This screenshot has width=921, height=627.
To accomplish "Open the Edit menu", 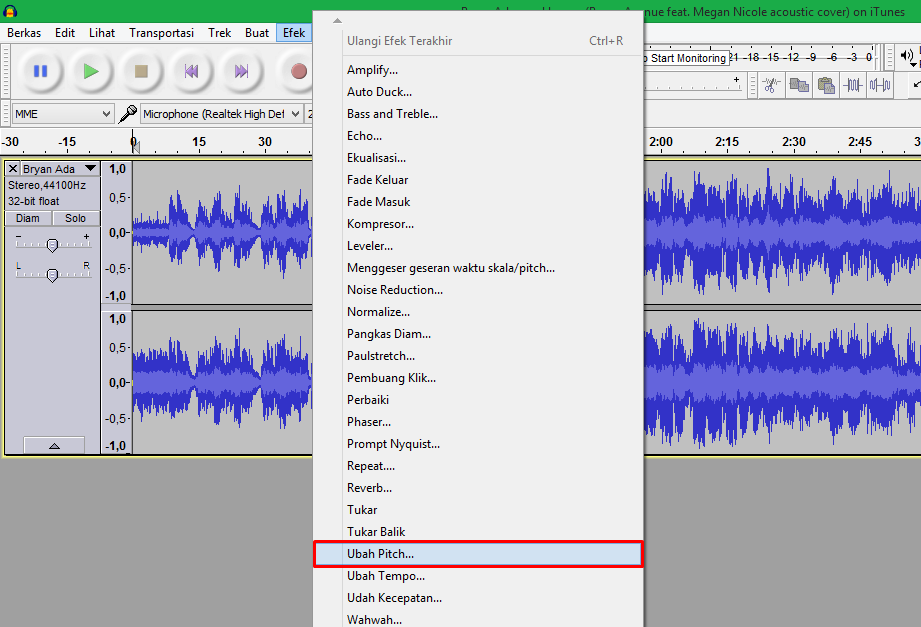I will (x=65, y=33).
